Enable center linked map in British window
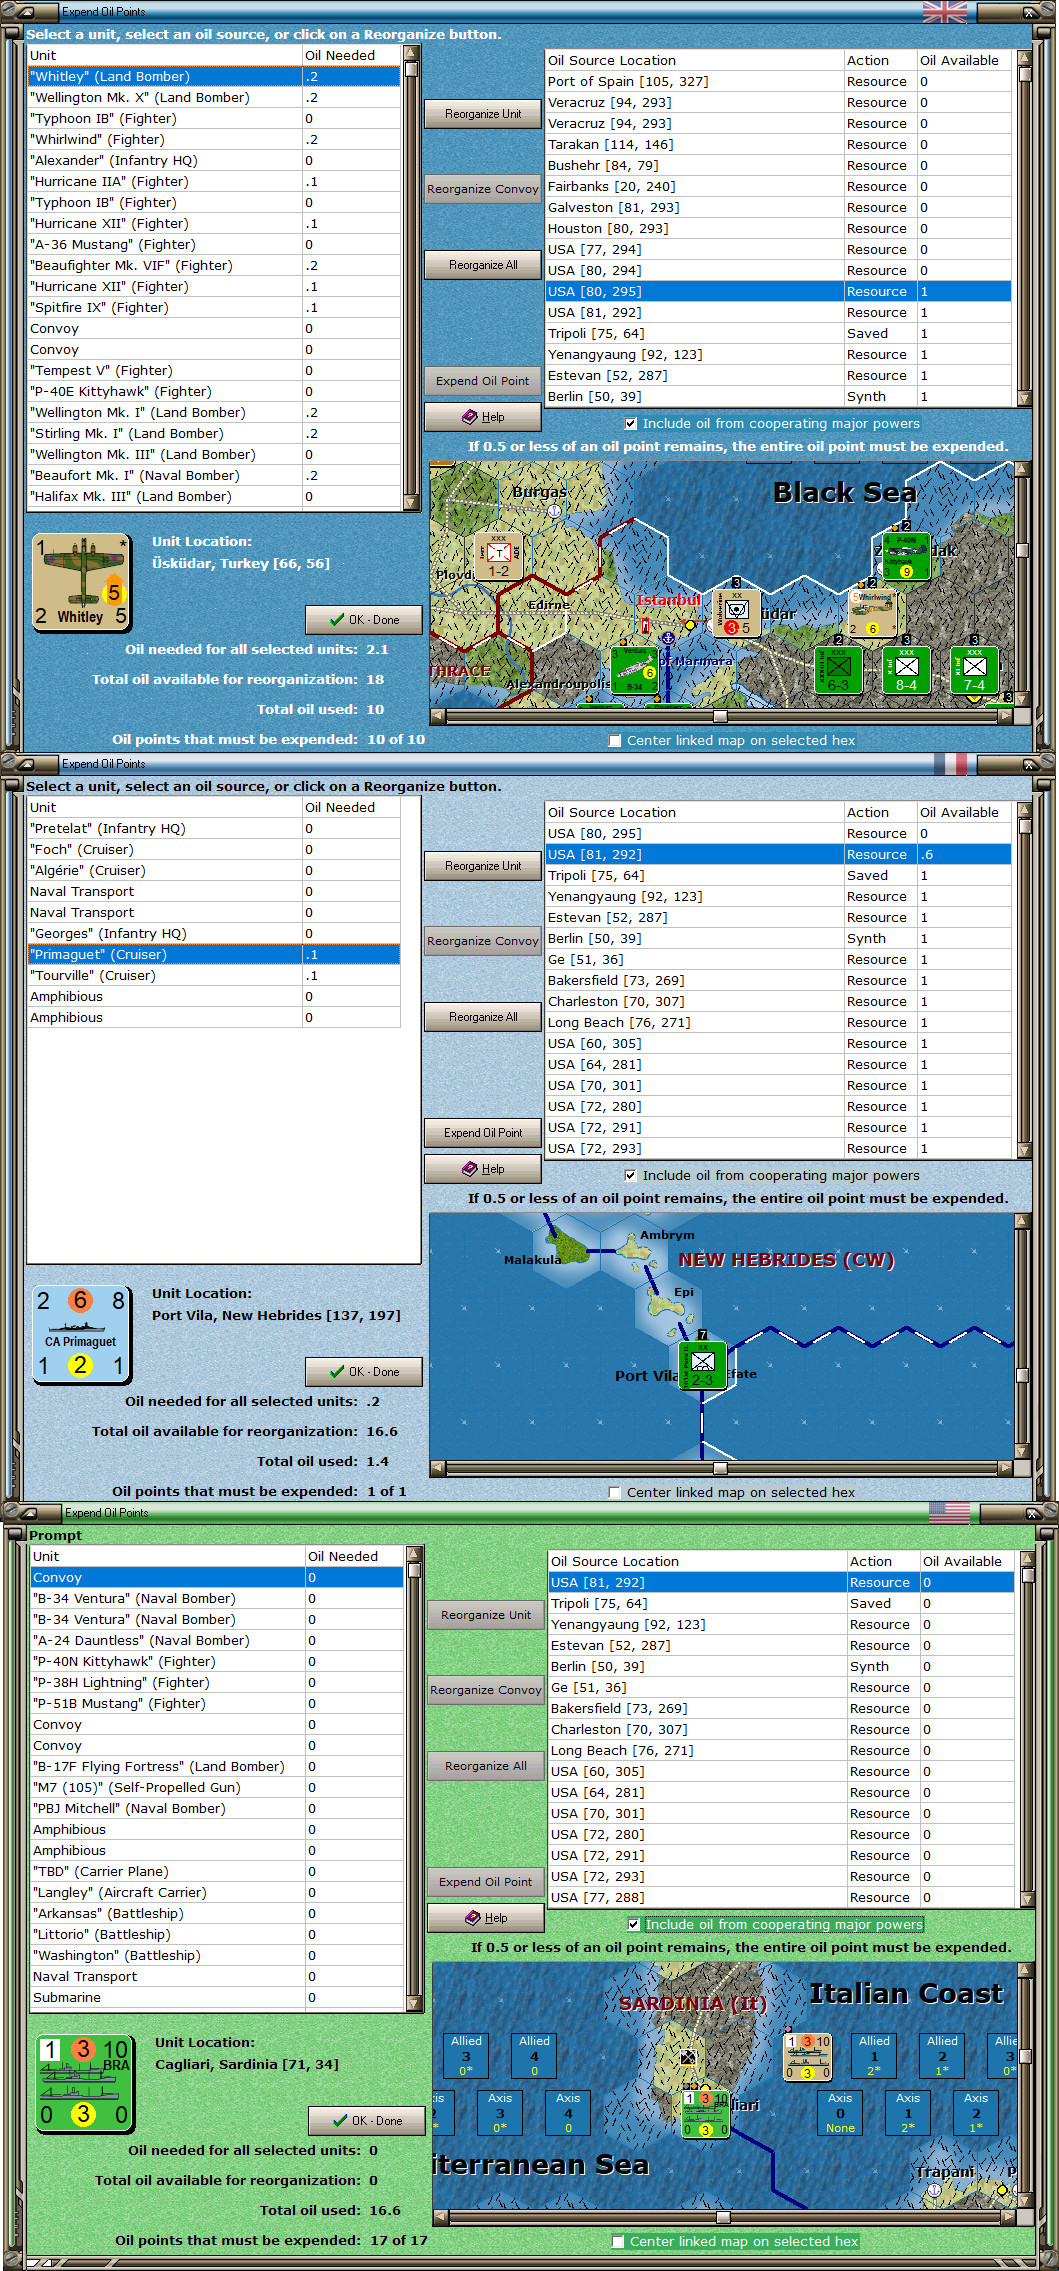This screenshot has height=2271, width=1059. tap(615, 741)
